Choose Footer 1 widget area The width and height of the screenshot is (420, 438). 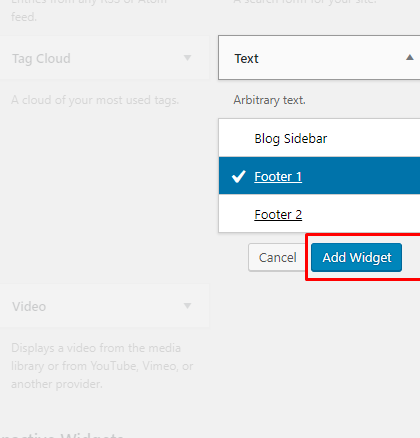pyautogui.click(x=319, y=176)
